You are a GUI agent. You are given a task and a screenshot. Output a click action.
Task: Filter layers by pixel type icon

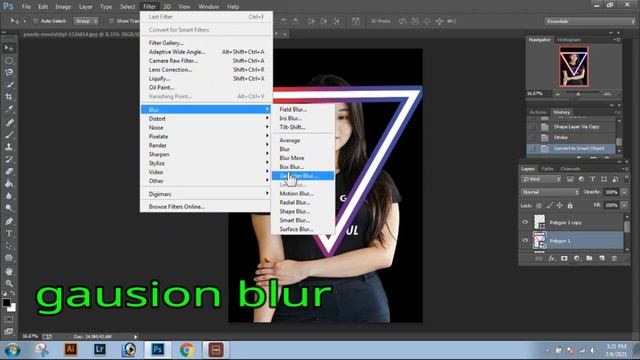(570, 179)
